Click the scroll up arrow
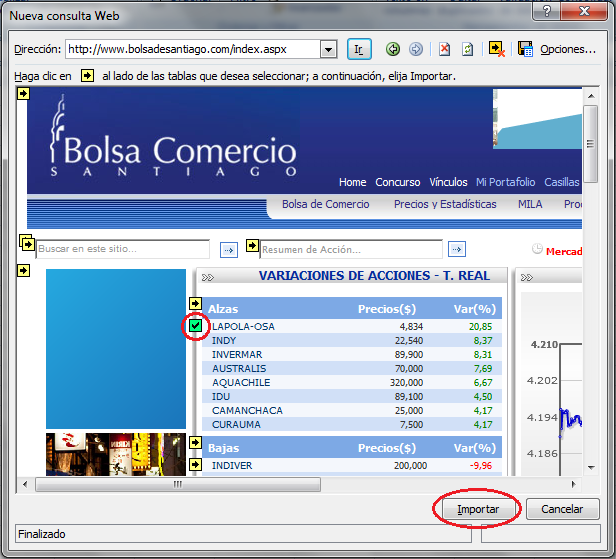The height and width of the screenshot is (559, 616). pyautogui.click(x=591, y=96)
